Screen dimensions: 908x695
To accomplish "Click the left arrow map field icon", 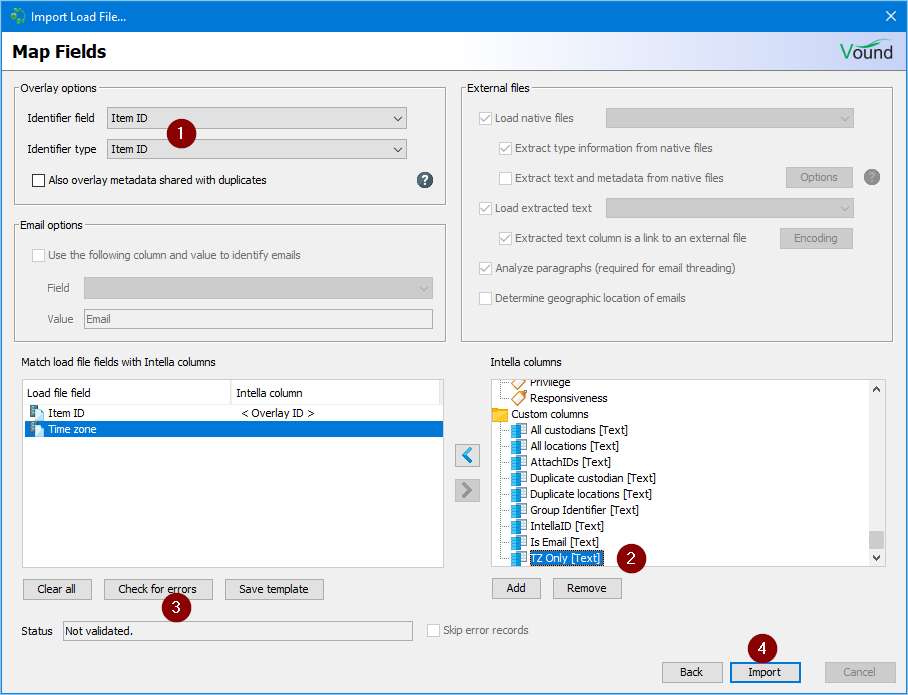I will pos(467,455).
